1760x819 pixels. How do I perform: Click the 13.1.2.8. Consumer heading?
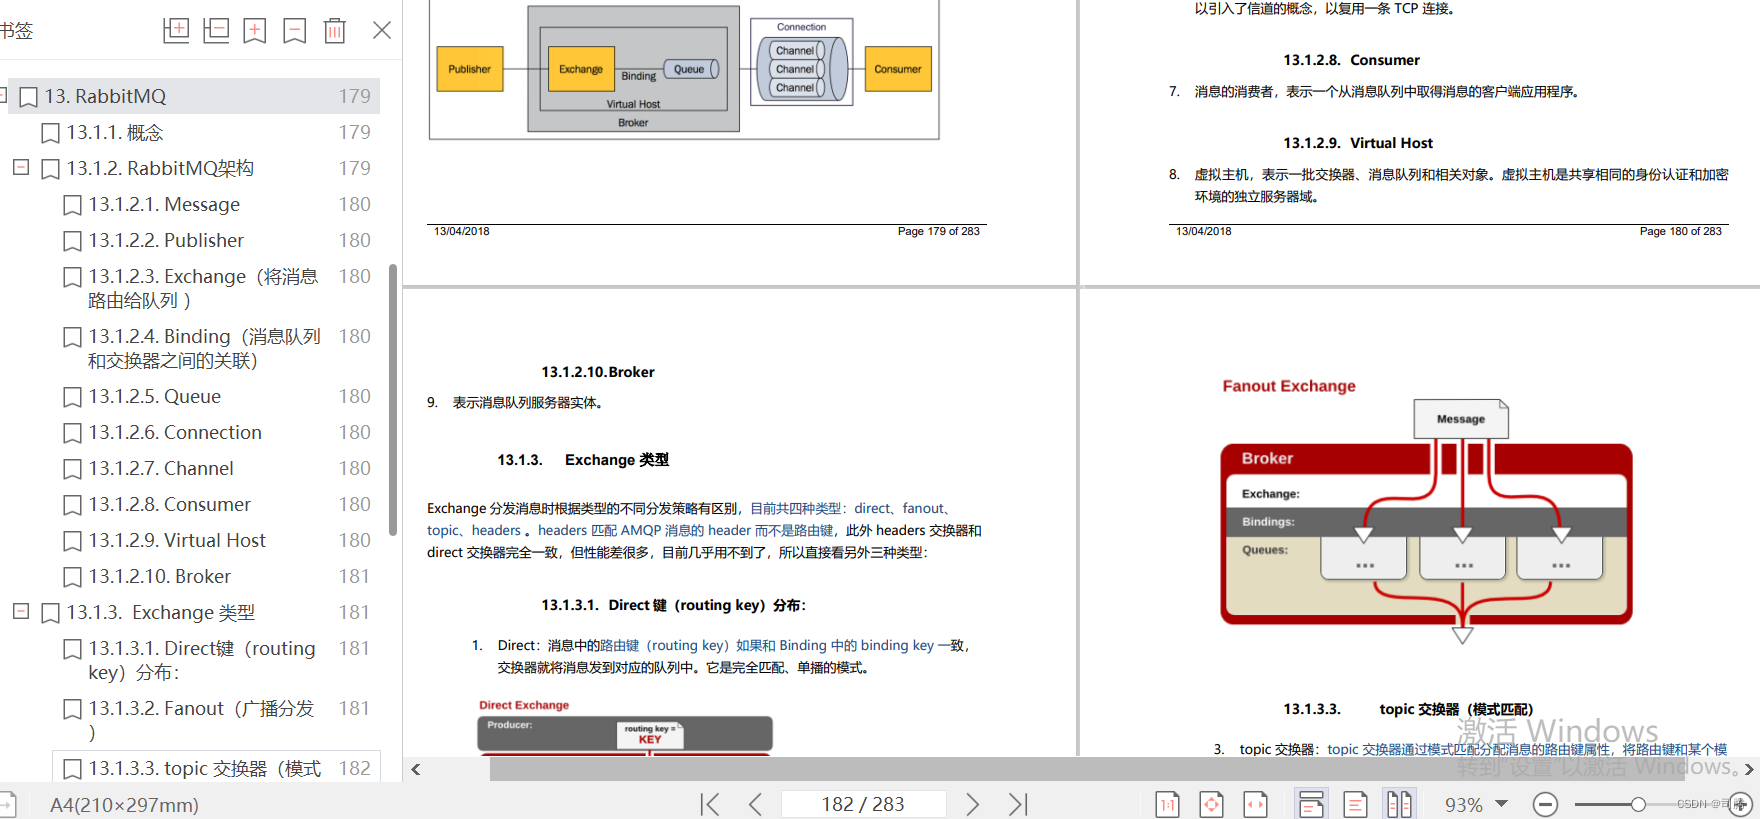[x=1351, y=60]
